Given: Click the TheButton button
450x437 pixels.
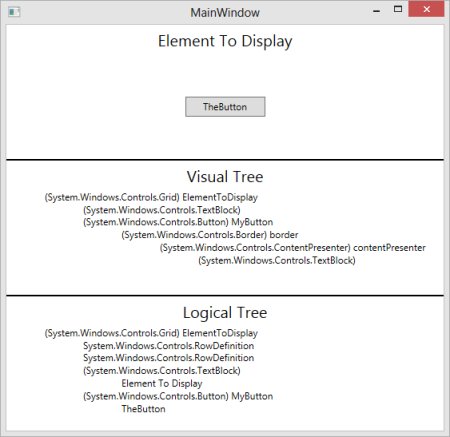Looking at the screenshot, I should (x=225, y=107).
